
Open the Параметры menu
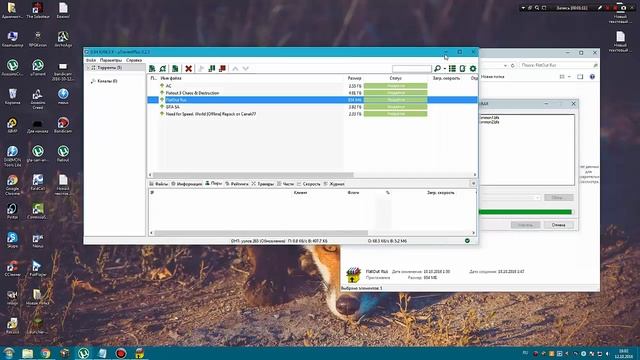tap(111, 60)
